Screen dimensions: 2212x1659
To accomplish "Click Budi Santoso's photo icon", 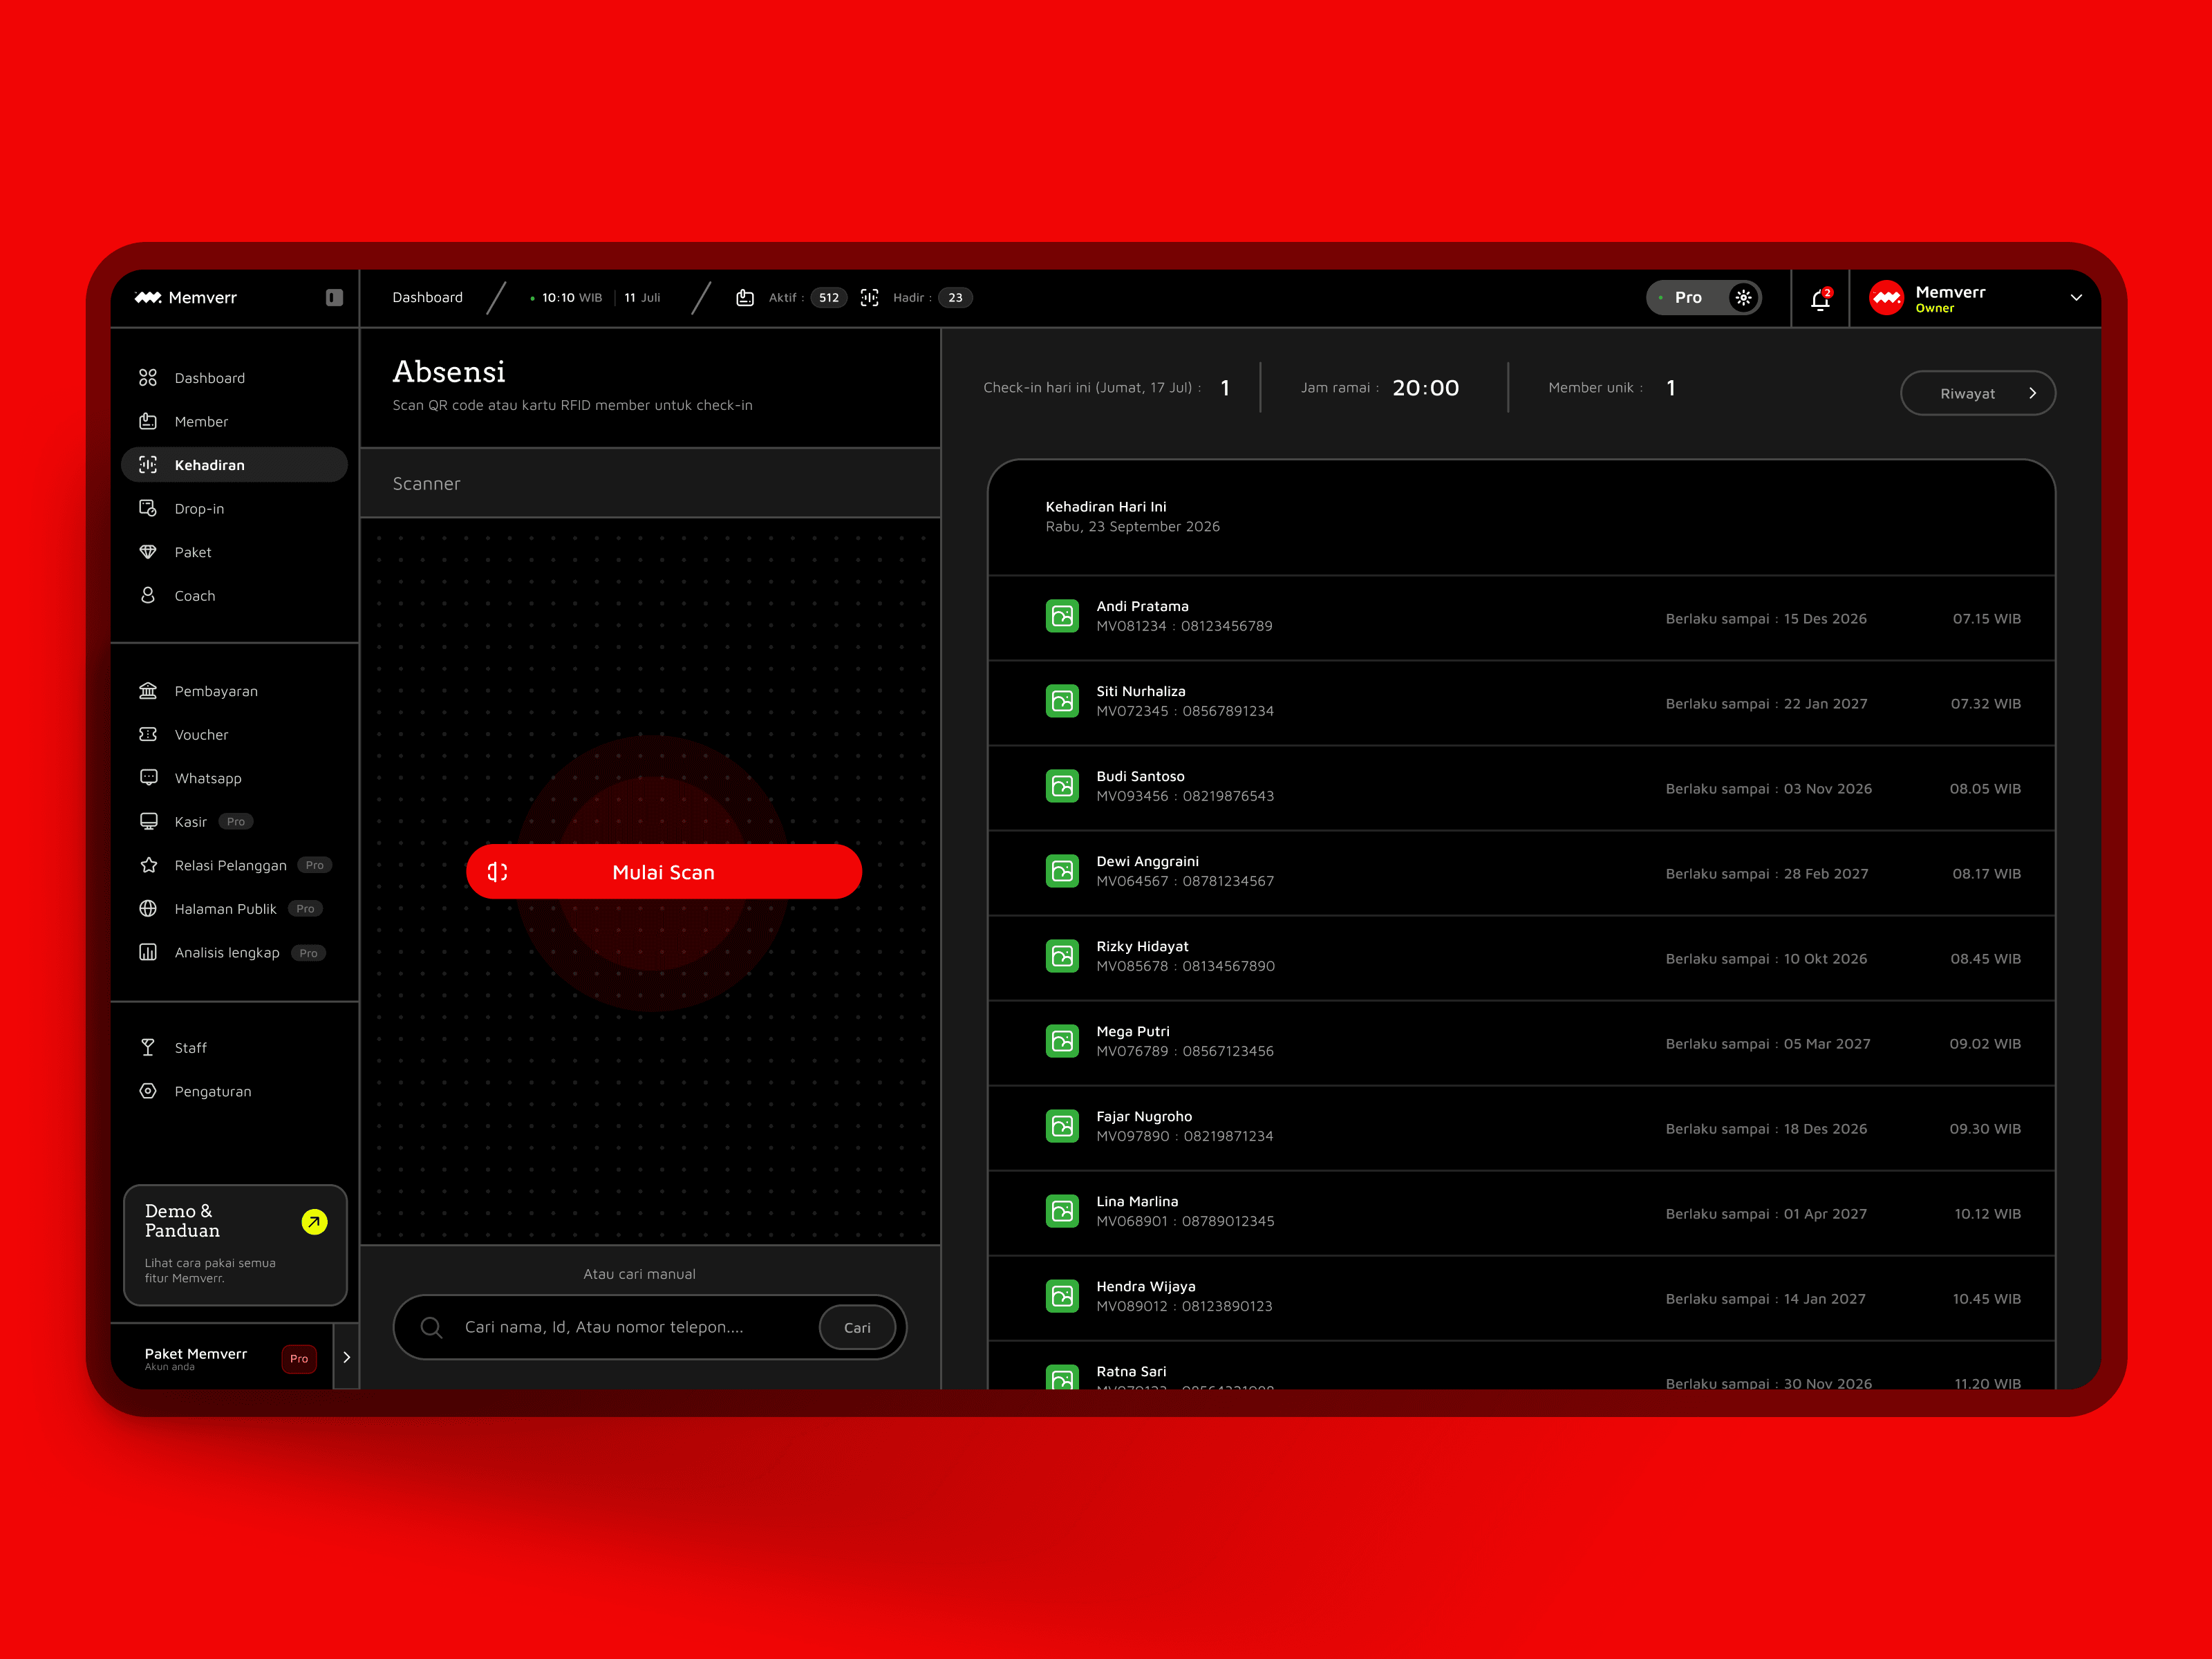I will click(x=1062, y=786).
